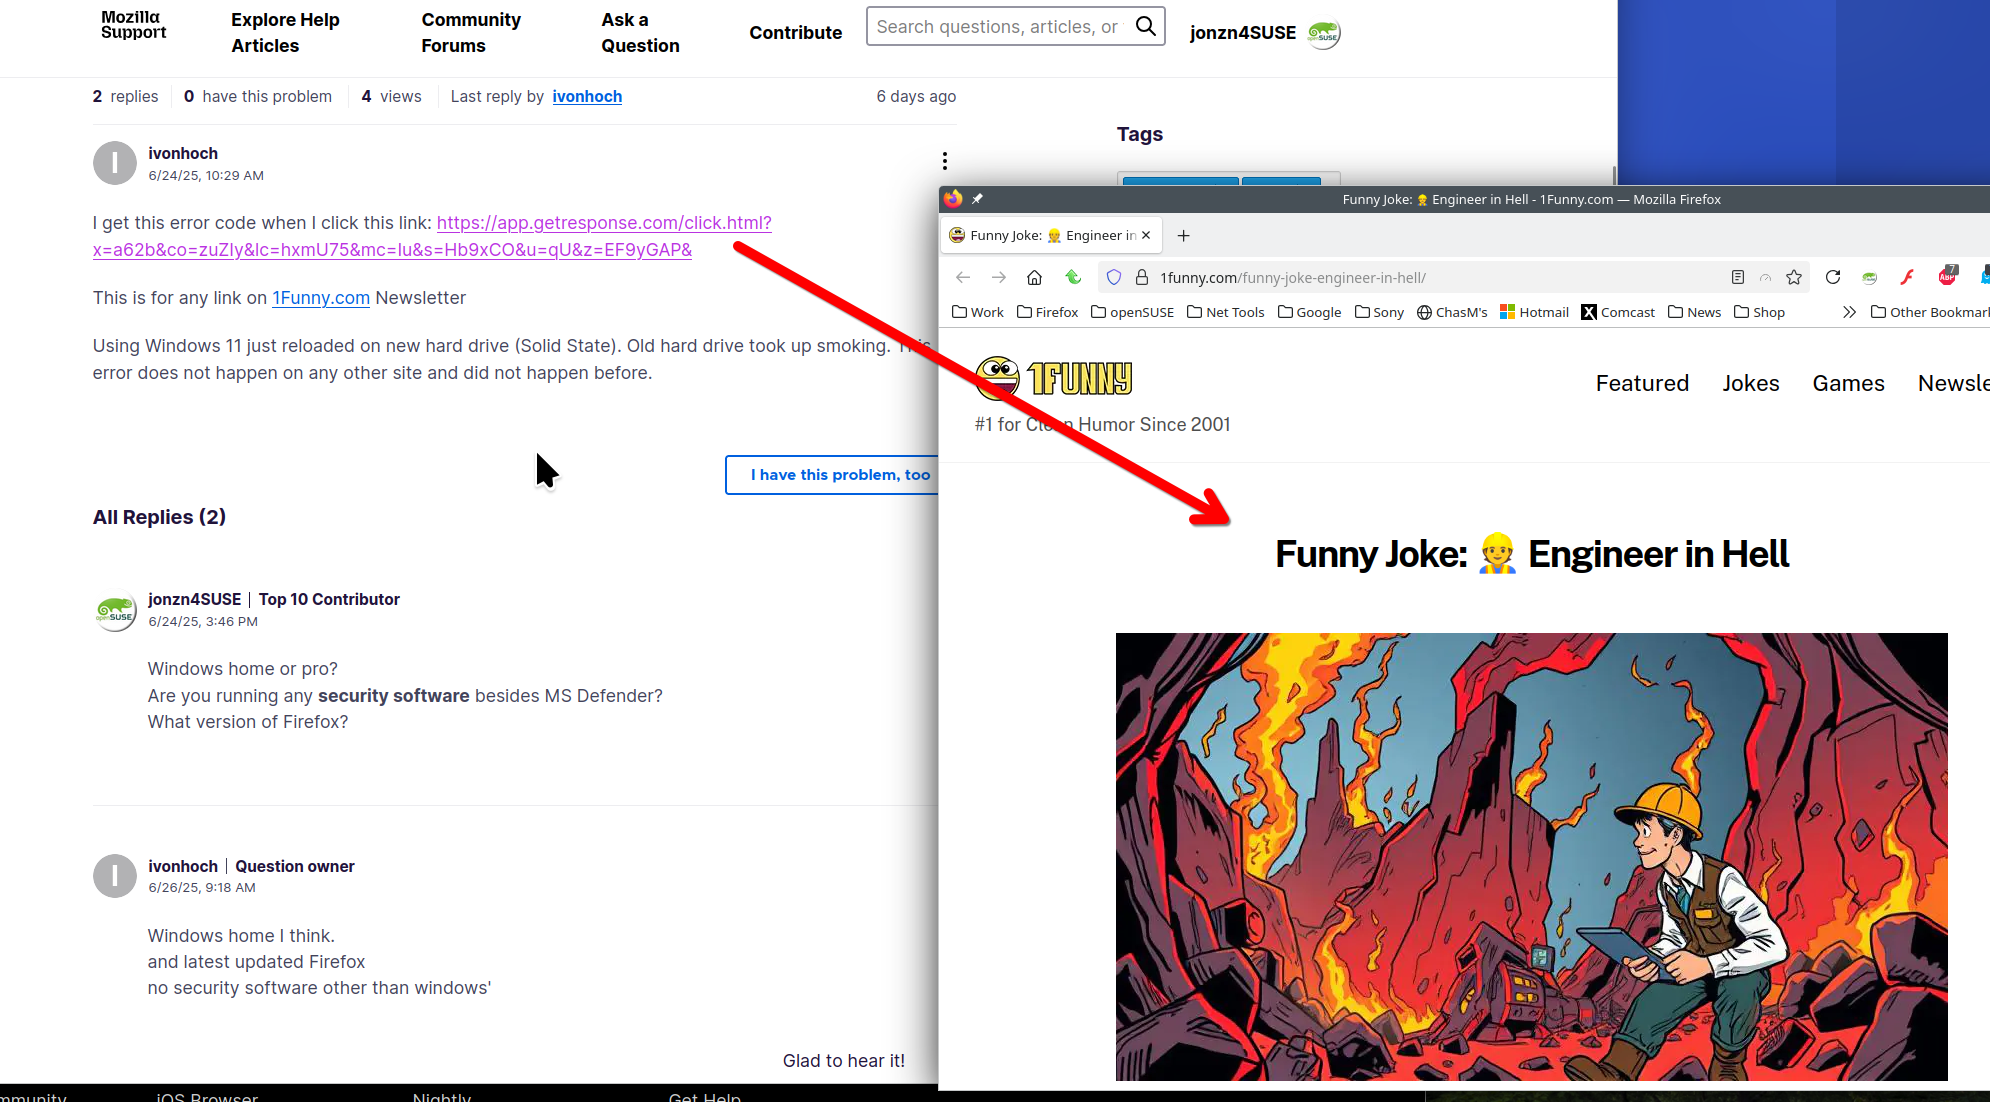Image resolution: width=1990 pixels, height=1102 pixels.
Task: Click the avatar beside the Question owner reply
Action: tap(115, 876)
